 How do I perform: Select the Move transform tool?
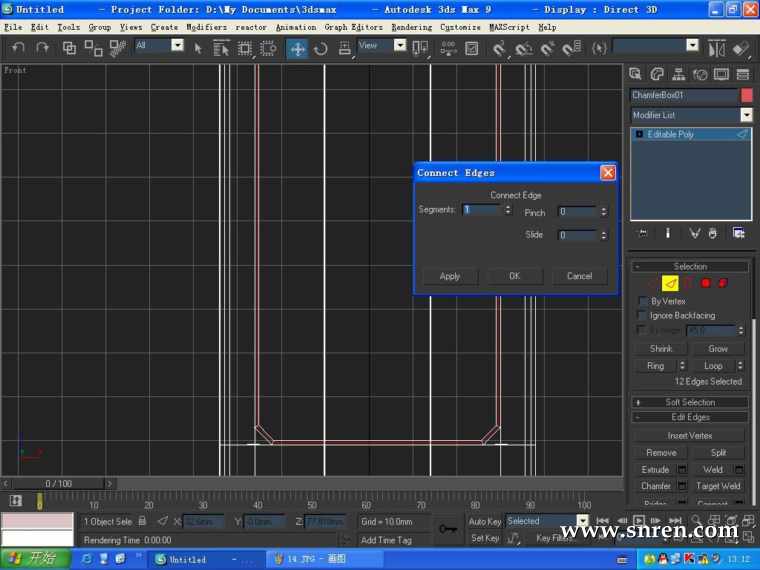pyautogui.click(x=298, y=48)
